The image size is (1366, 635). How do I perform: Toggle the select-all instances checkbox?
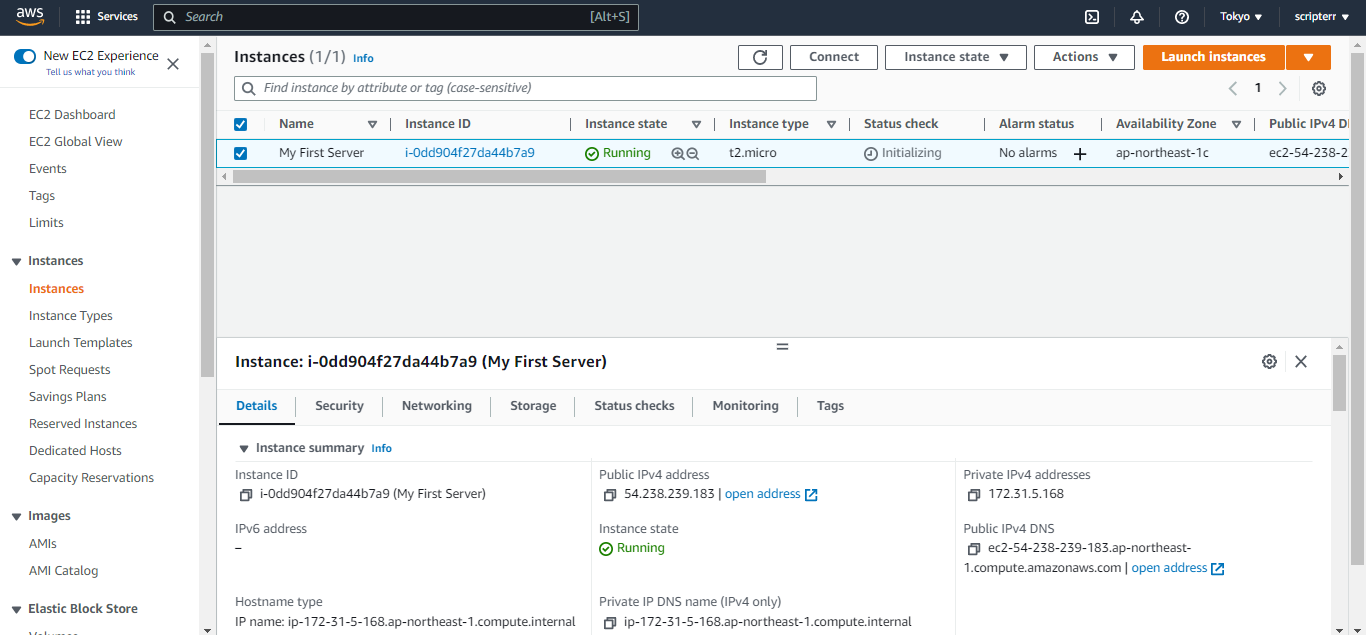[240, 124]
